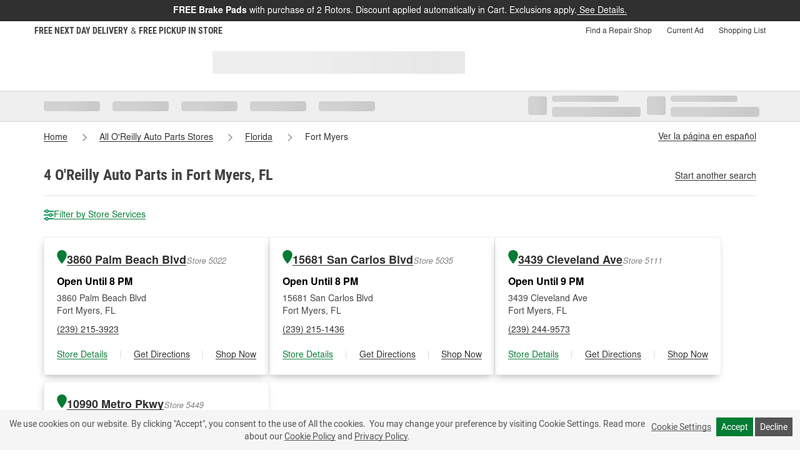
Task: Click the map pin icon beside 3860 Palm Beach Blvd
Action: point(61,257)
